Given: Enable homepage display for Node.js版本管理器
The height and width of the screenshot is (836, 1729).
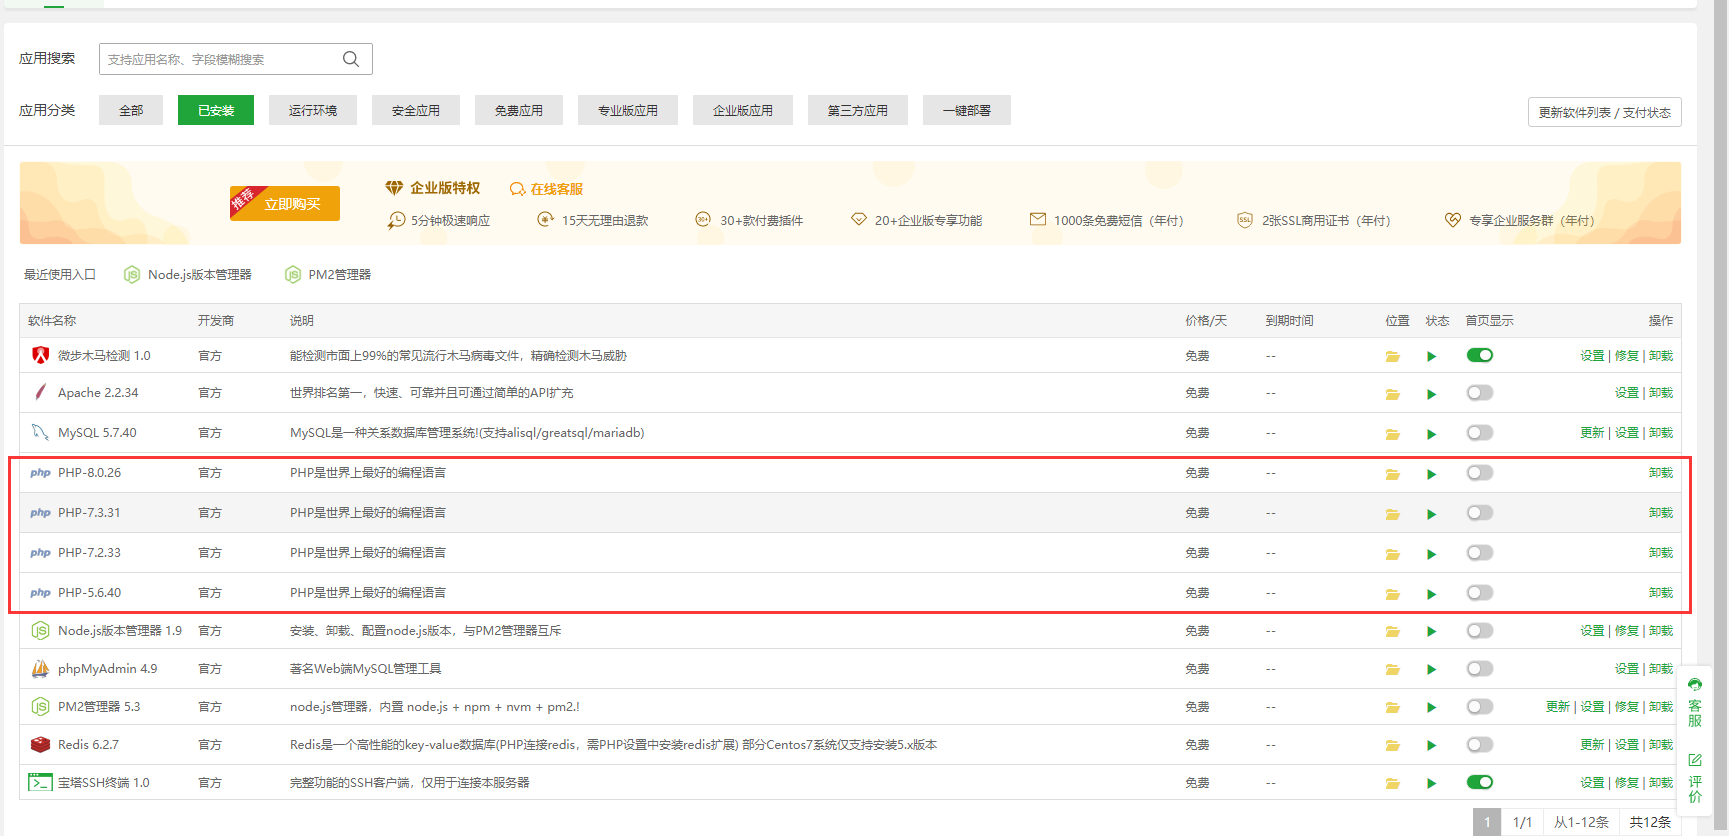Looking at the screenshot, I should click(1480, 631).
